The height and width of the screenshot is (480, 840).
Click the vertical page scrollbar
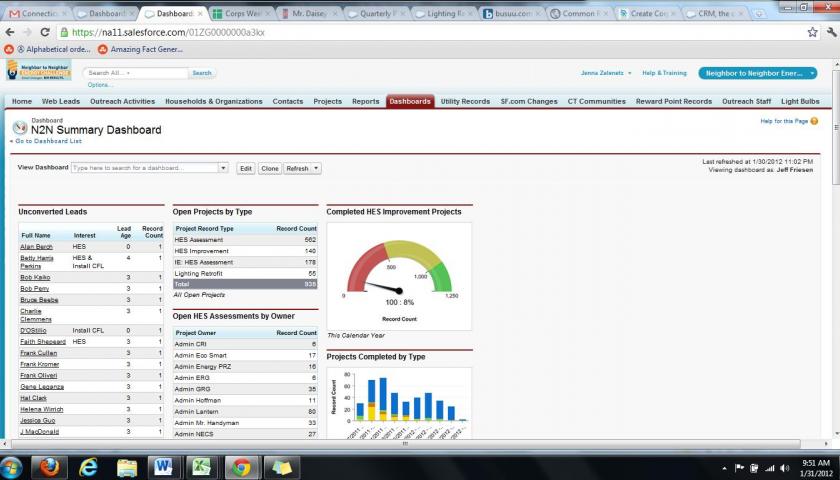835,129
